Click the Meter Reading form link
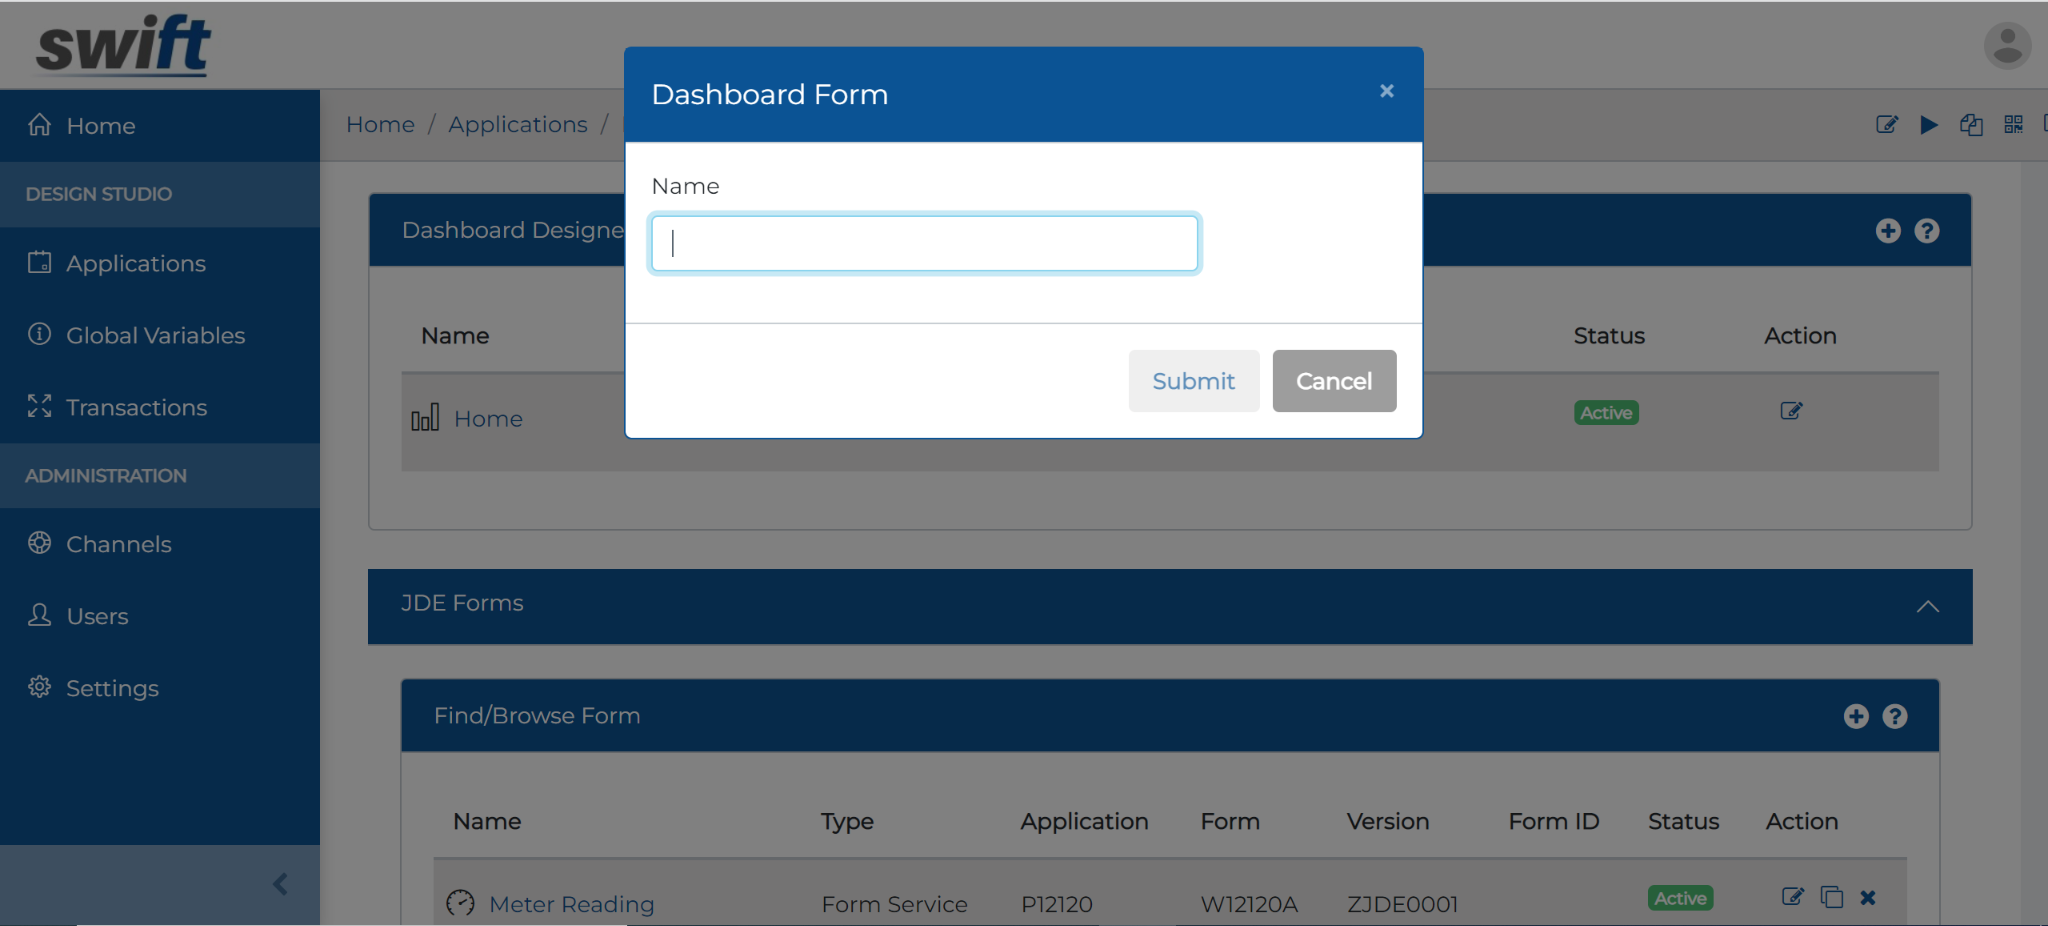 tap(571, 903)
